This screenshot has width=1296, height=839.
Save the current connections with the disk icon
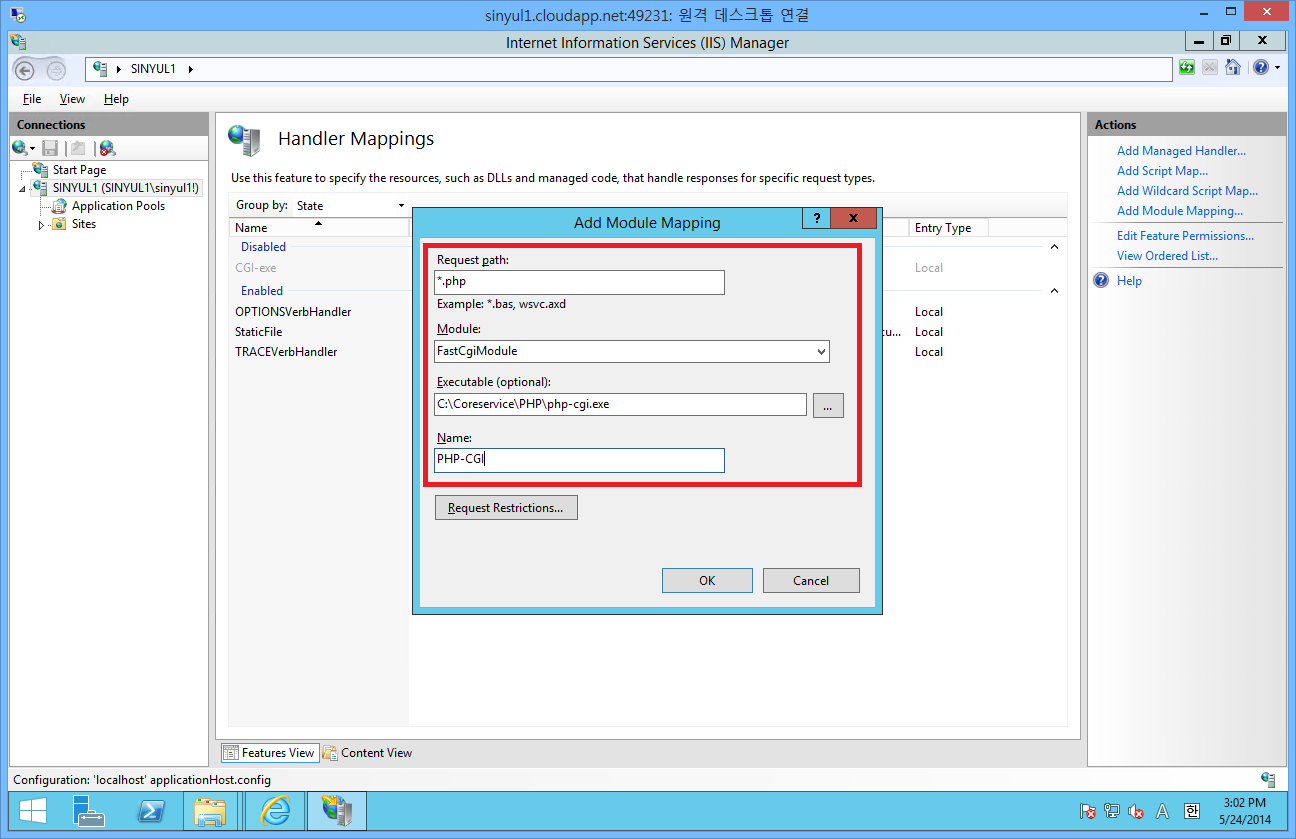[50, 148]
